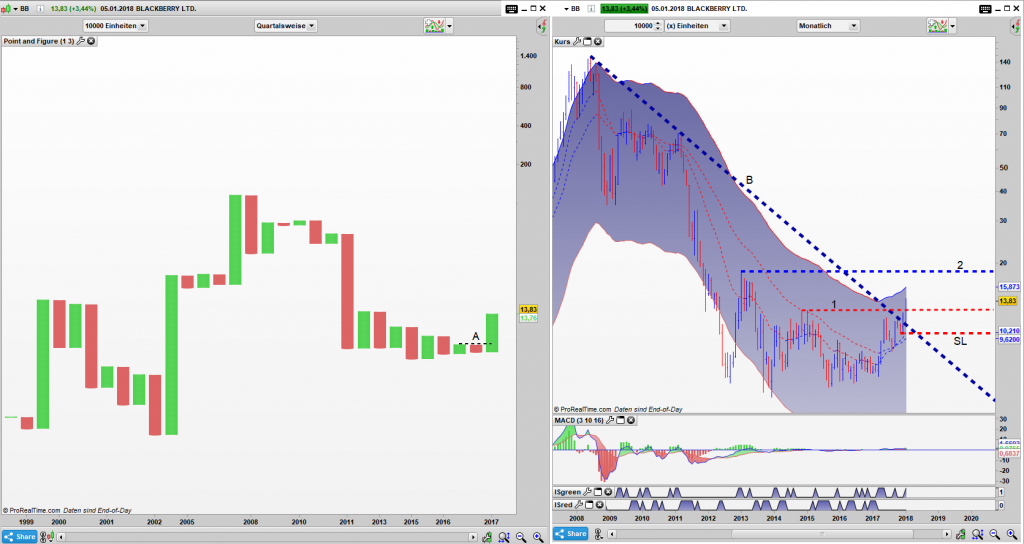Toggle the right chart's side panel arrow

pyautogui.click(x=1016, y=27)
